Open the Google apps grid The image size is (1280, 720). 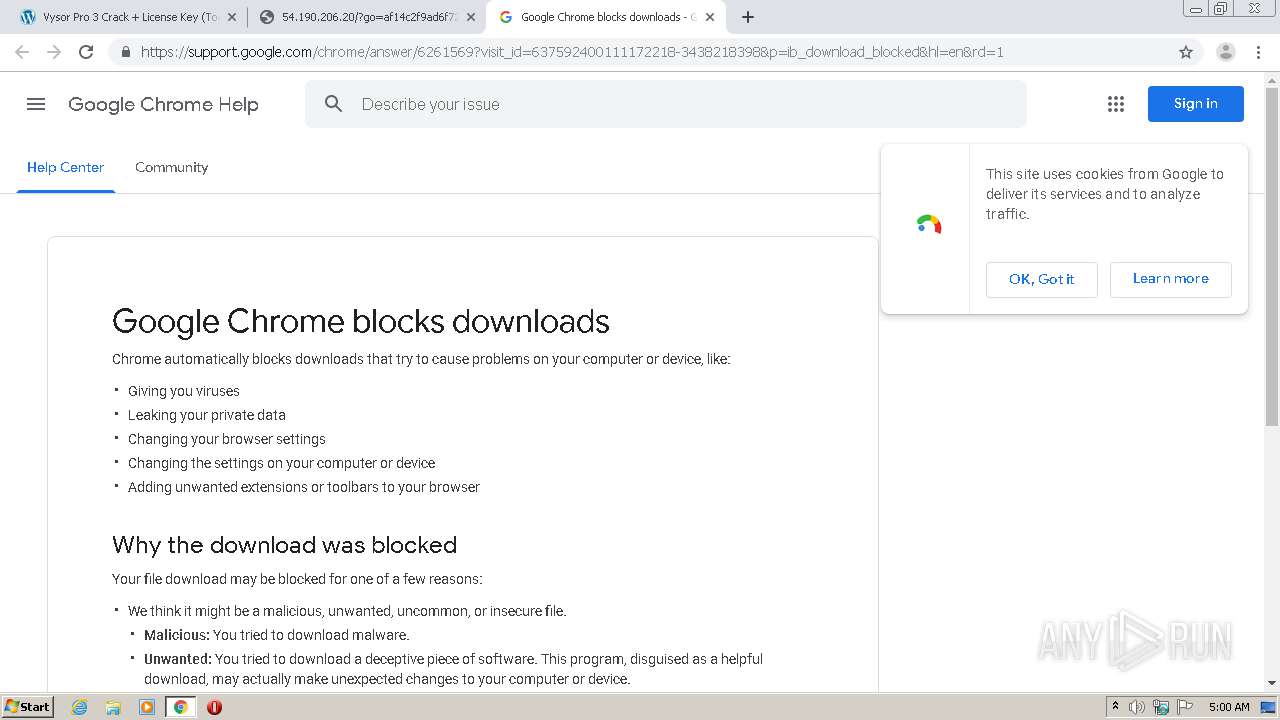[1116, 104]
